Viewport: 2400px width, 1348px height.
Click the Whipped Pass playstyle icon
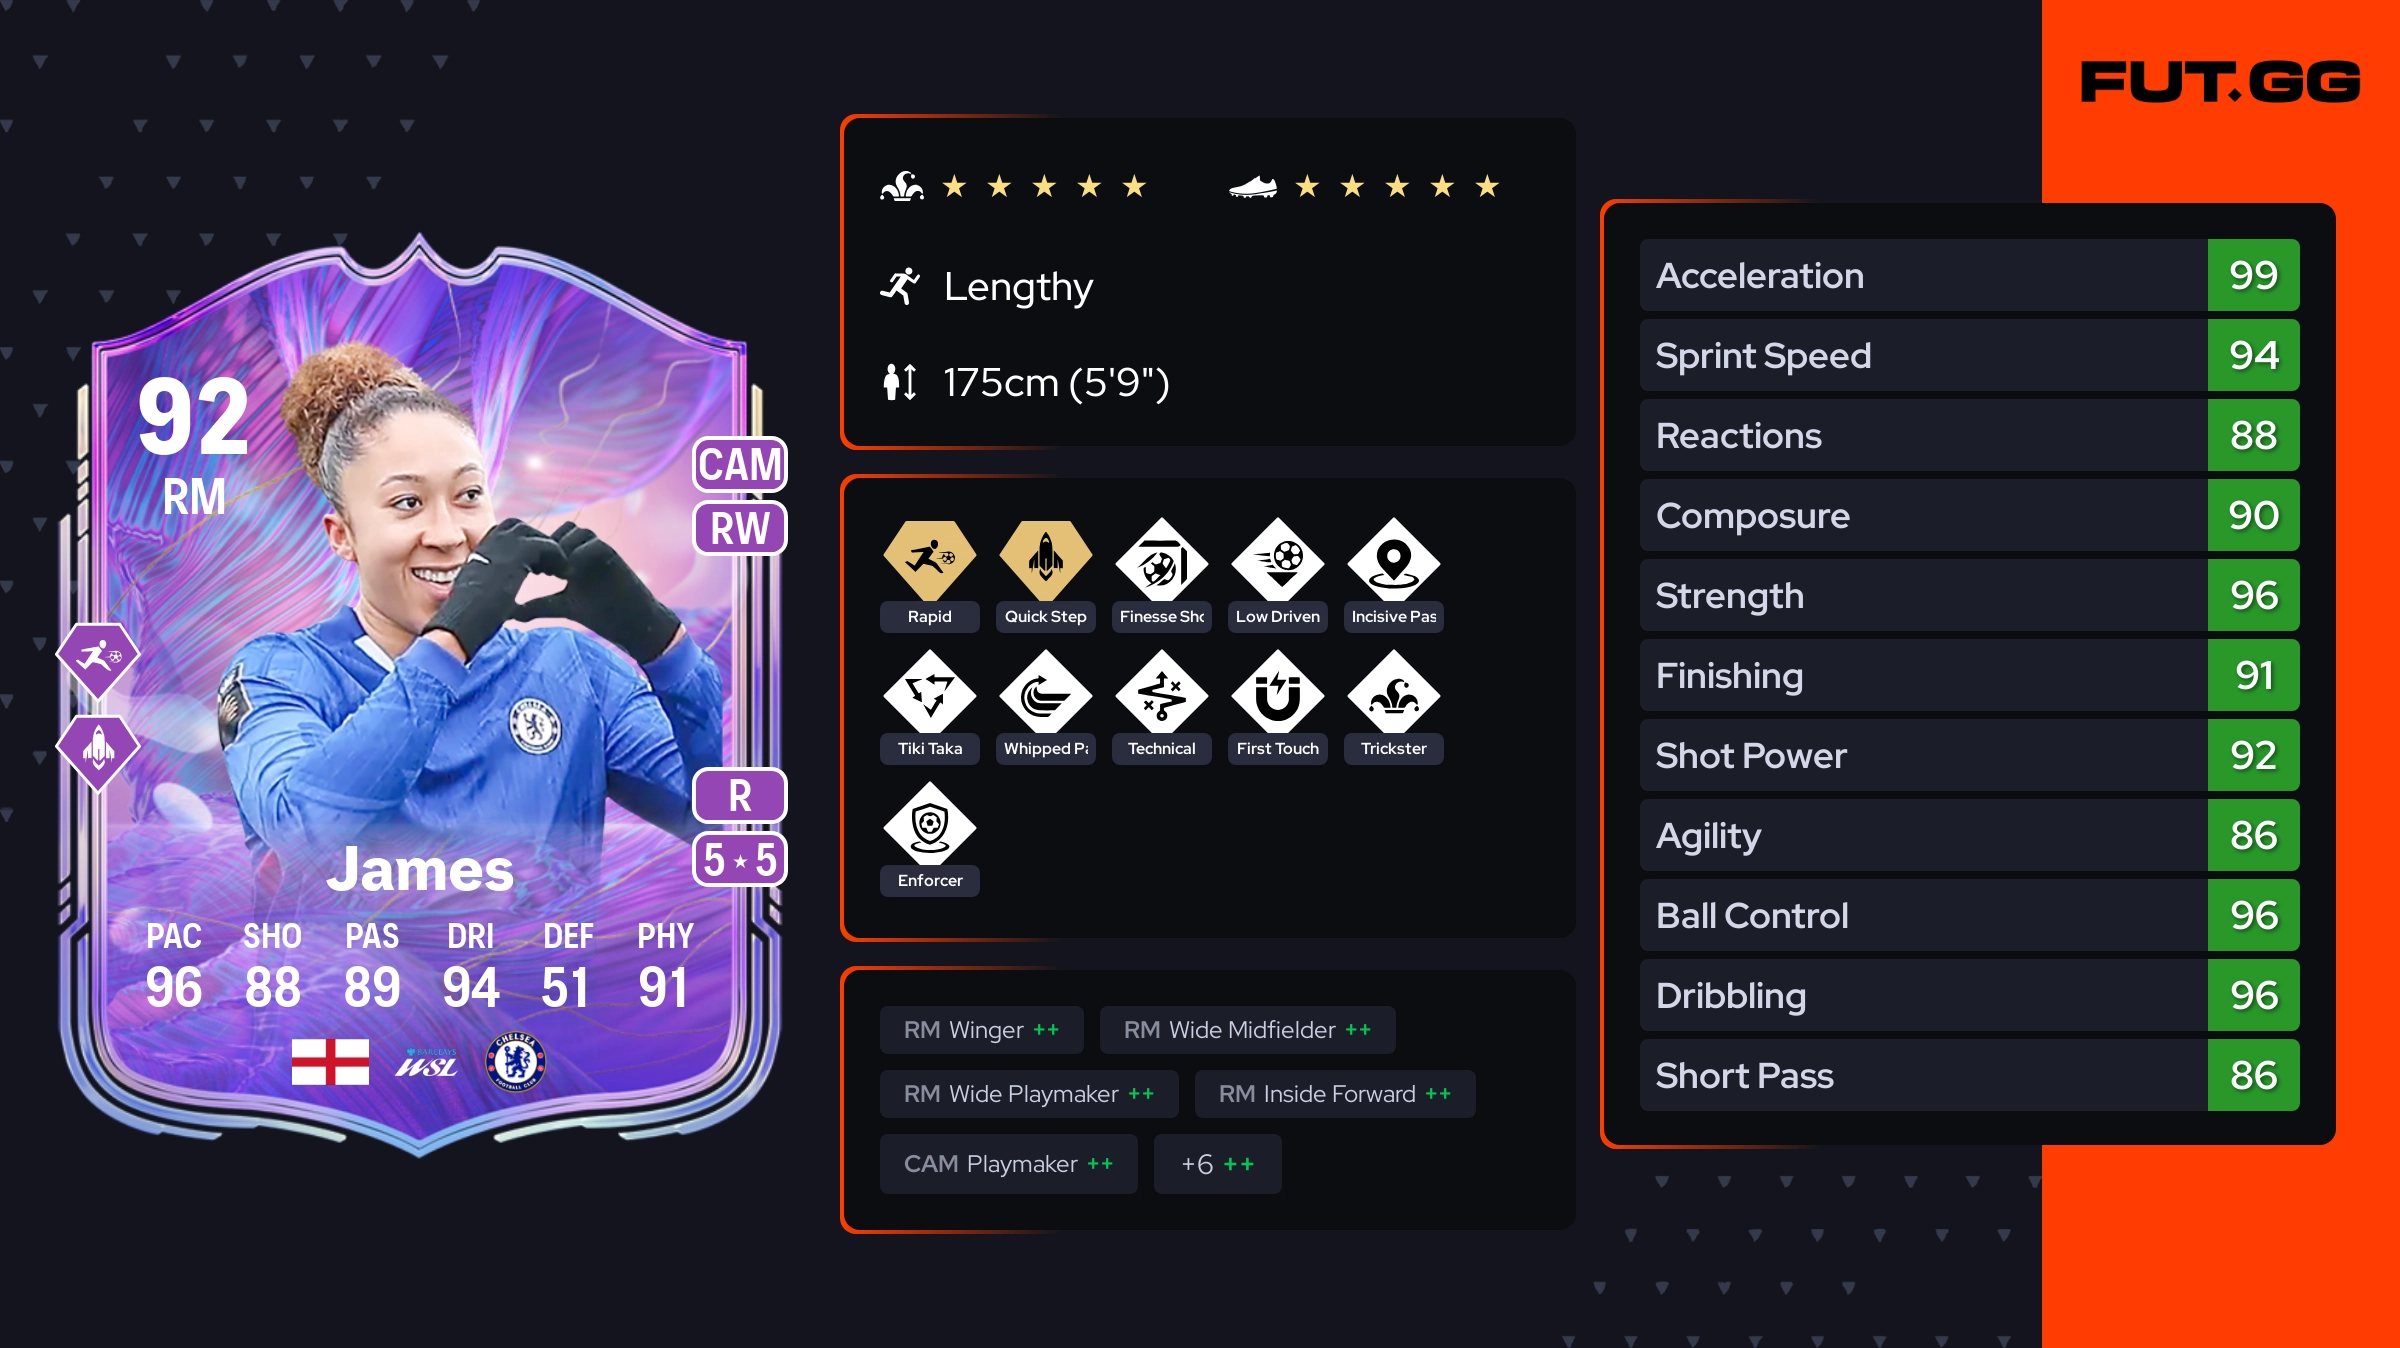click(x=1045, y=691)
